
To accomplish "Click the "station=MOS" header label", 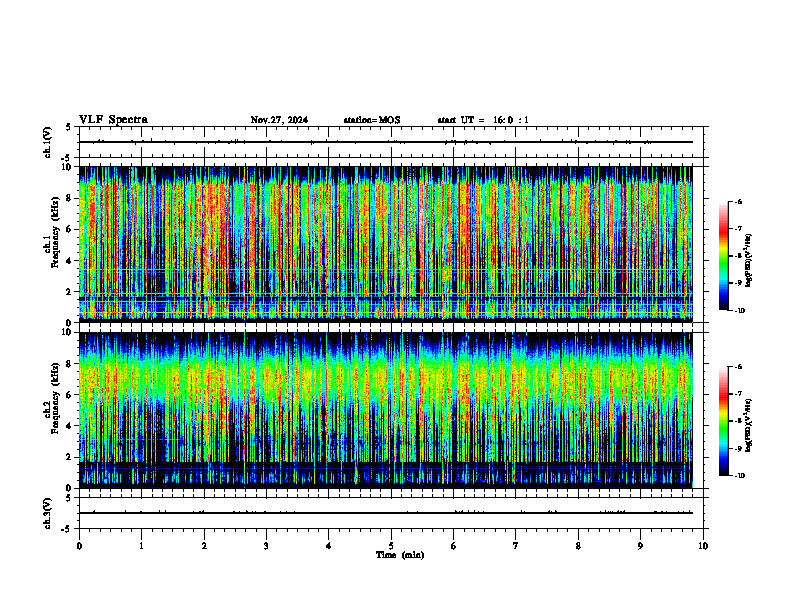I will (372, 120).
